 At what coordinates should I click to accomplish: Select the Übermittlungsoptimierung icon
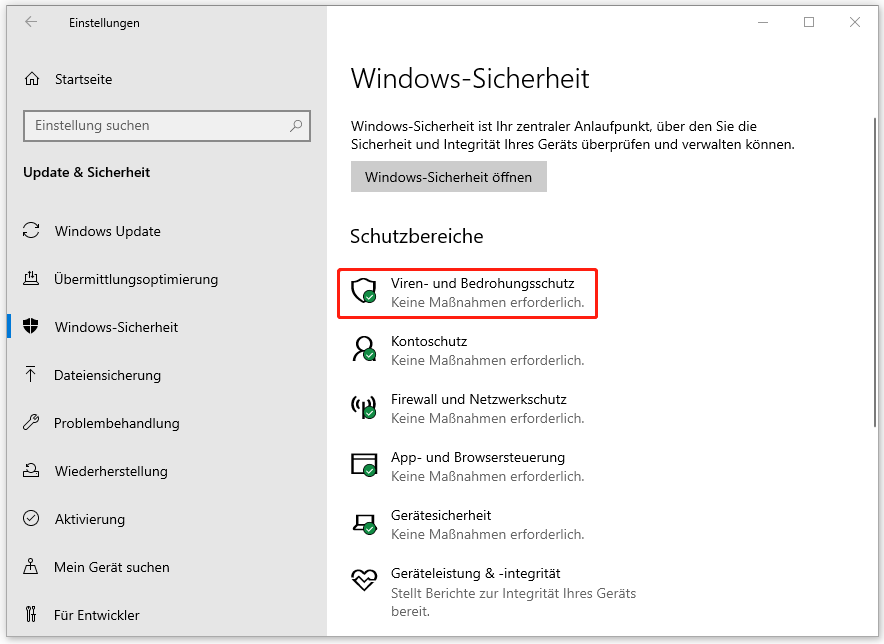coord(31,279)
